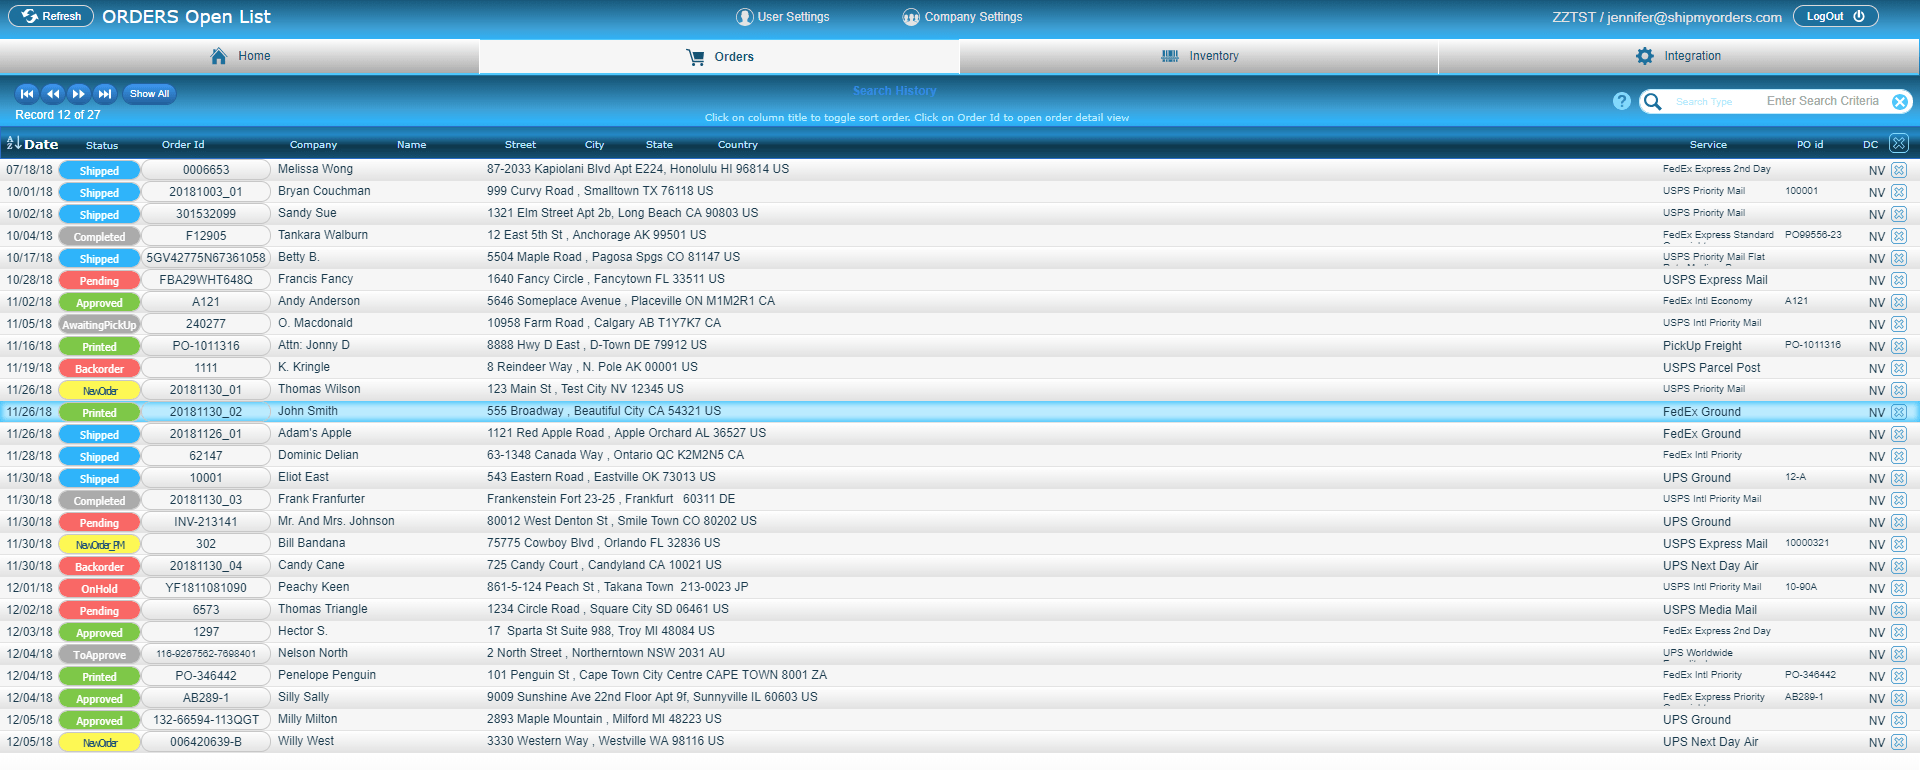Click the NewOrder_PM status badge
This screenshot has width=1920, height=770.
tap(99, 545)
